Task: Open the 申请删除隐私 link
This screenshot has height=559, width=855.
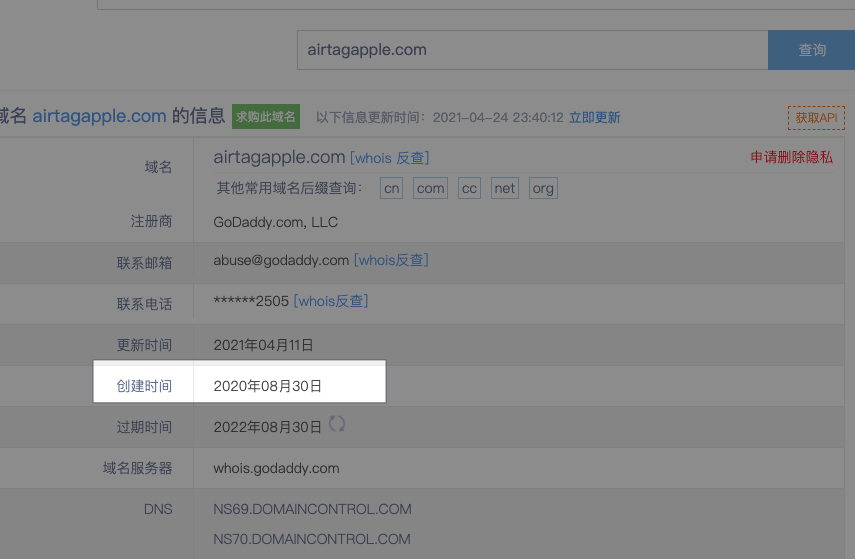Action: pyautogui.click(x=791, y=157)
